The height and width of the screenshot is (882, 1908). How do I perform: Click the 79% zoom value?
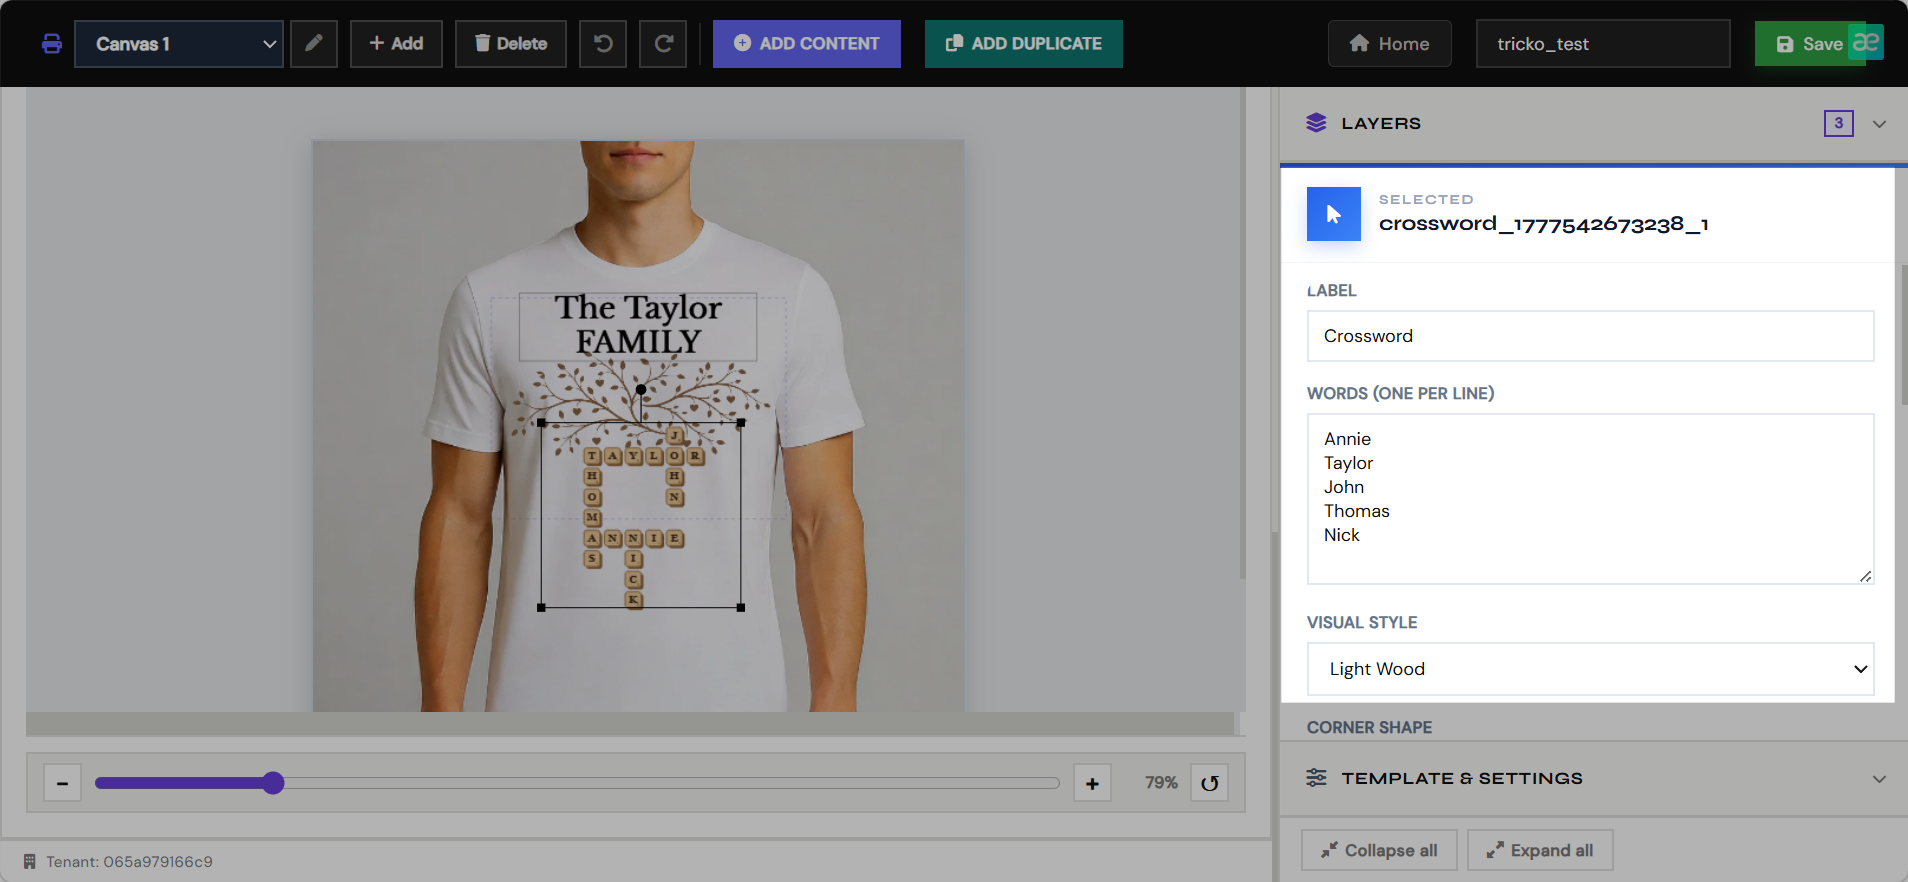pos(1161,783)
